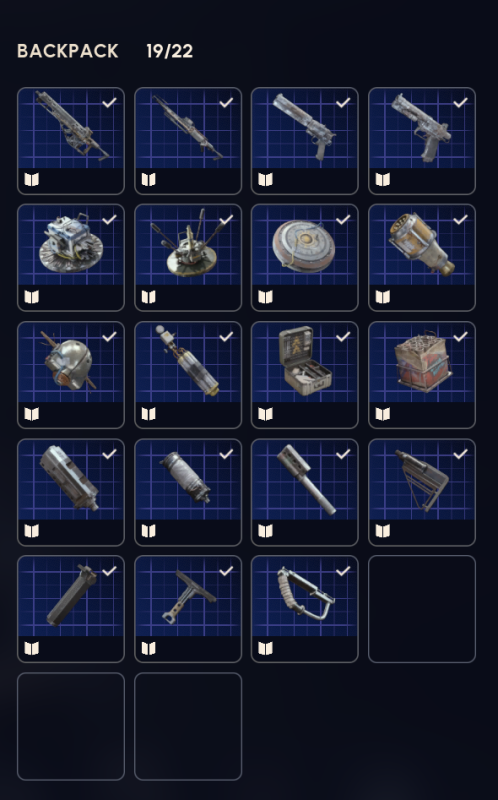Select the orange caged crate blueprint

(x=422, y=375)
